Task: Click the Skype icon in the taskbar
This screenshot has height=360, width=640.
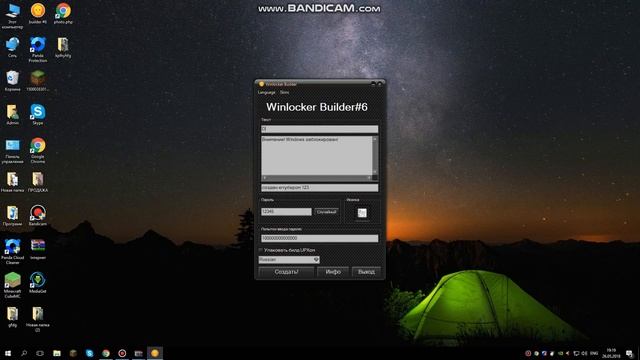Action: [x=89, y=353]
